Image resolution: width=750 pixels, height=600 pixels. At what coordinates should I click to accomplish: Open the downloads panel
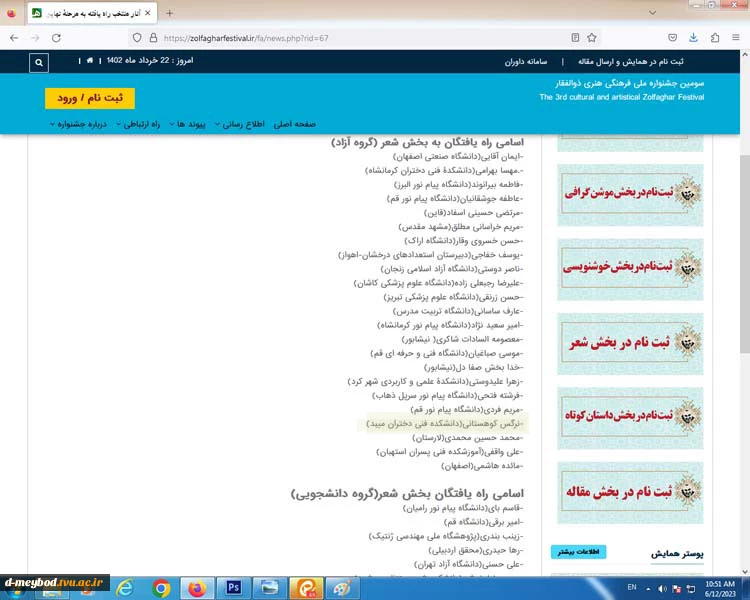[x=693, y=38]
